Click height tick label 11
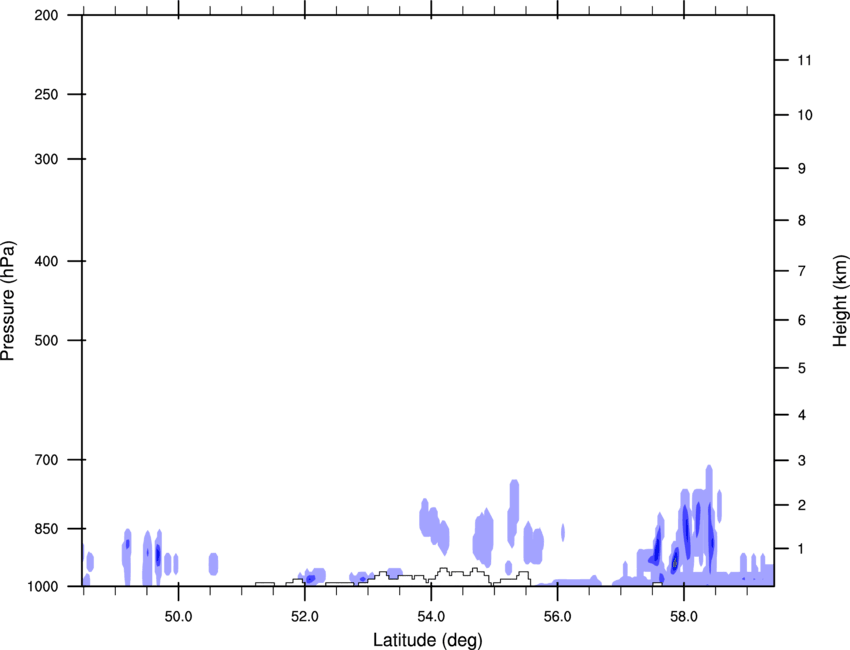The width and height of the screenshot is (850, 650). coord(805,60)
